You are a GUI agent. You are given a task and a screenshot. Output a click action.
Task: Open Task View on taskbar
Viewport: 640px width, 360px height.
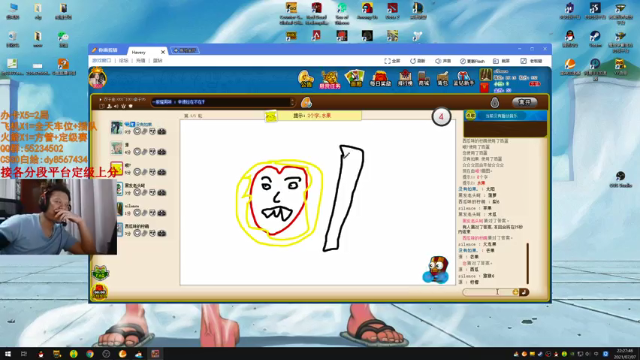[x=24, y=354]
